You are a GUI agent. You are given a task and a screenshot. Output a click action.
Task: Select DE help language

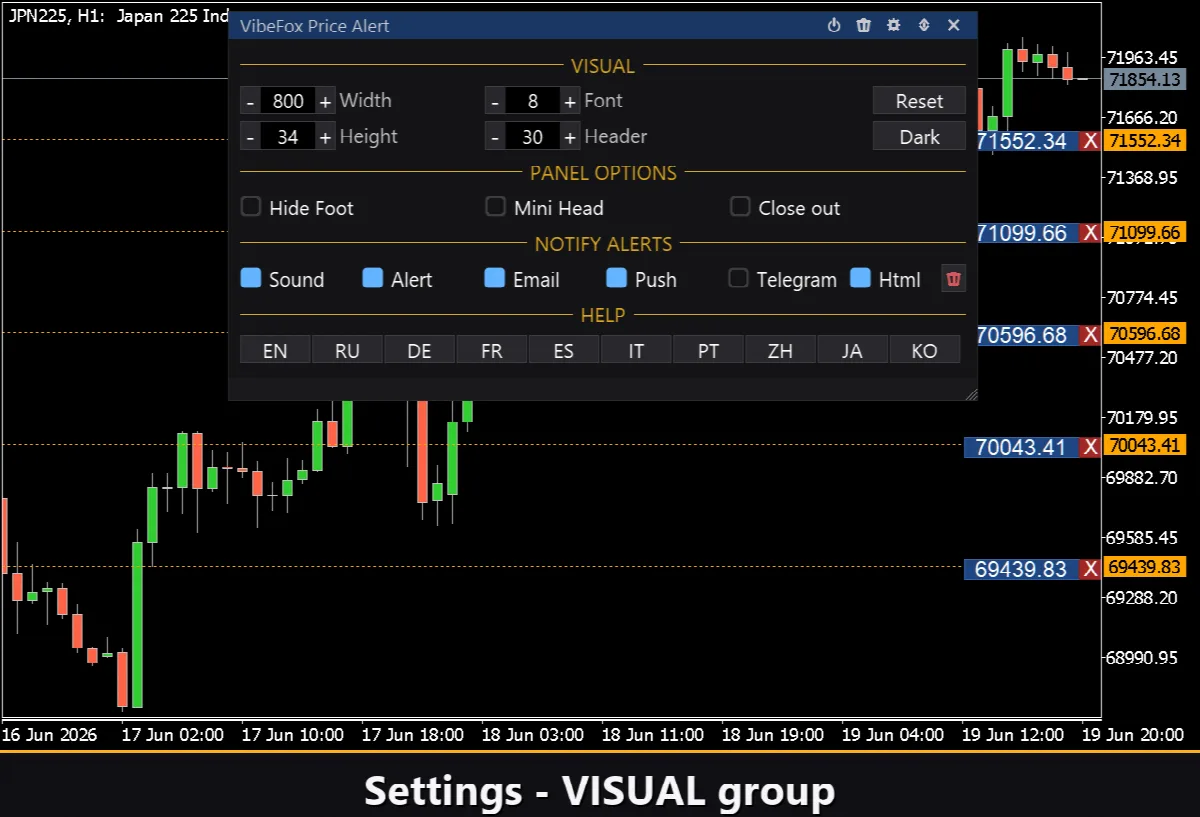click(x=420, y=350)
